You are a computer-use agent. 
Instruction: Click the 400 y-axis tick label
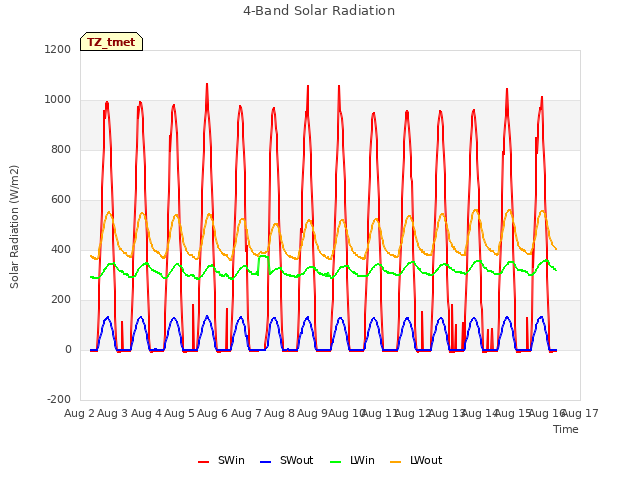[x=61, y=249]
